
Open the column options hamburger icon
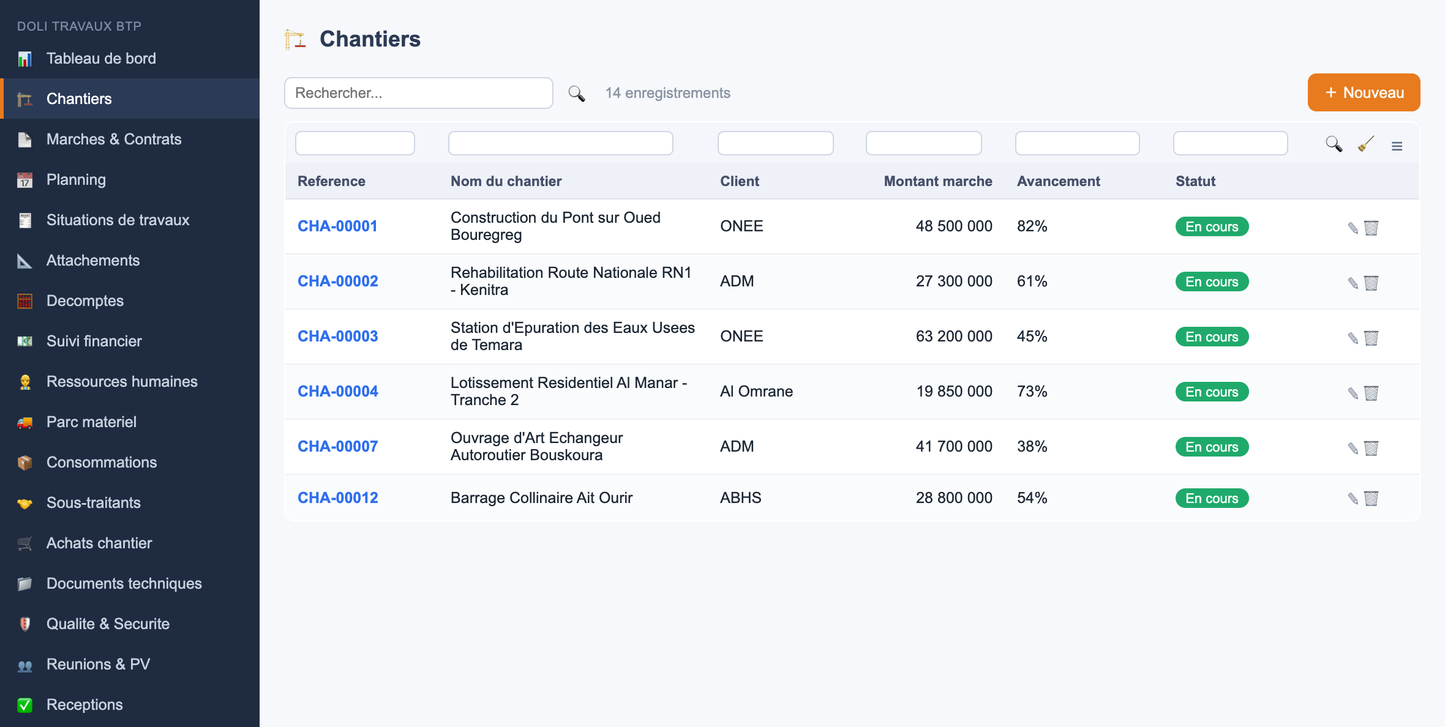[x=1397, y=146]
